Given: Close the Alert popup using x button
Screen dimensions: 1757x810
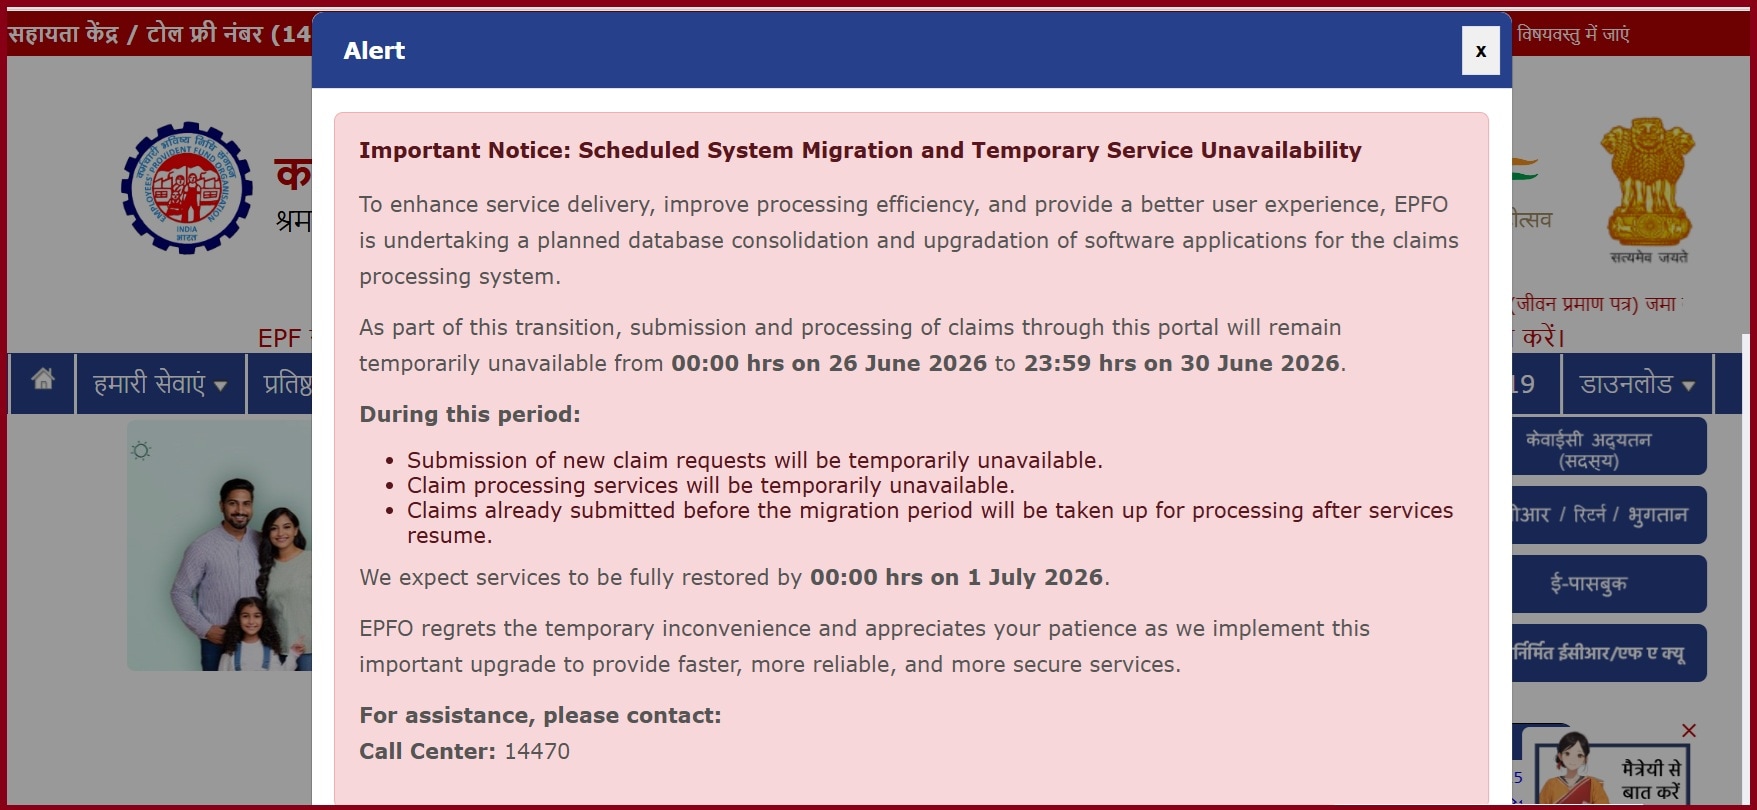Looking at the screenshot, I should point(1481,51).
